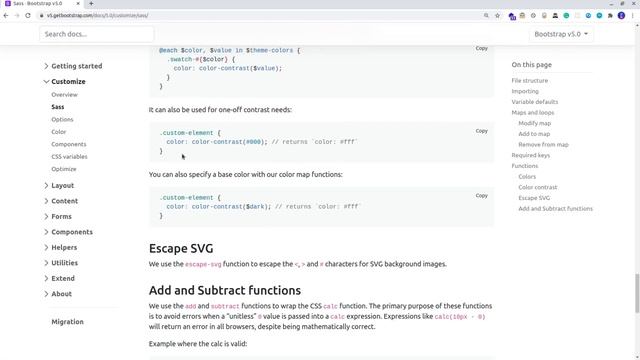Open the Migration page link
This screenshot has width=640, height=360.
click(x=67, y=322)
